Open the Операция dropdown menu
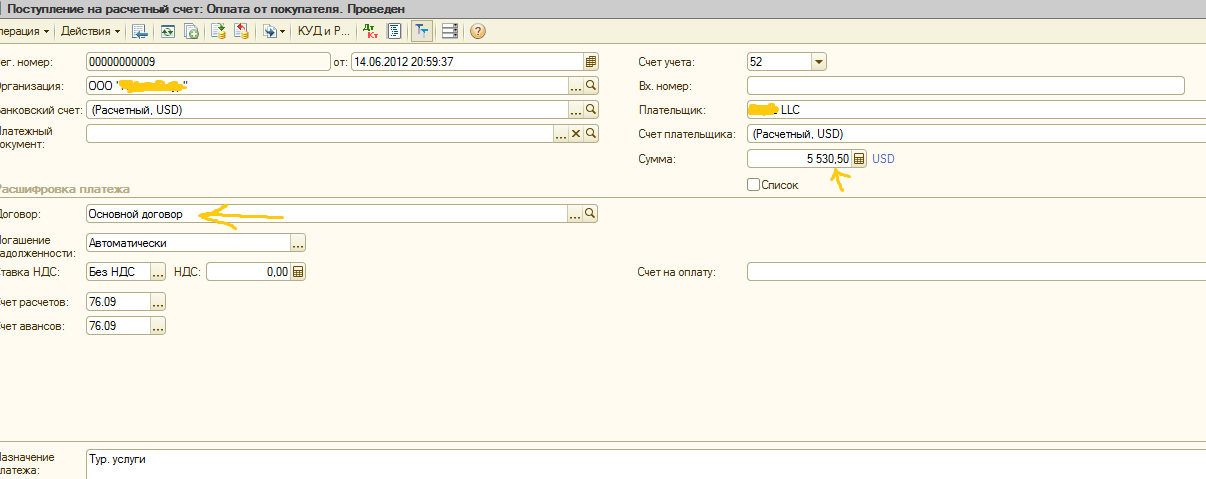This screenshot has height=479, width=1206. pyautogui.click(x=25, y=31)
